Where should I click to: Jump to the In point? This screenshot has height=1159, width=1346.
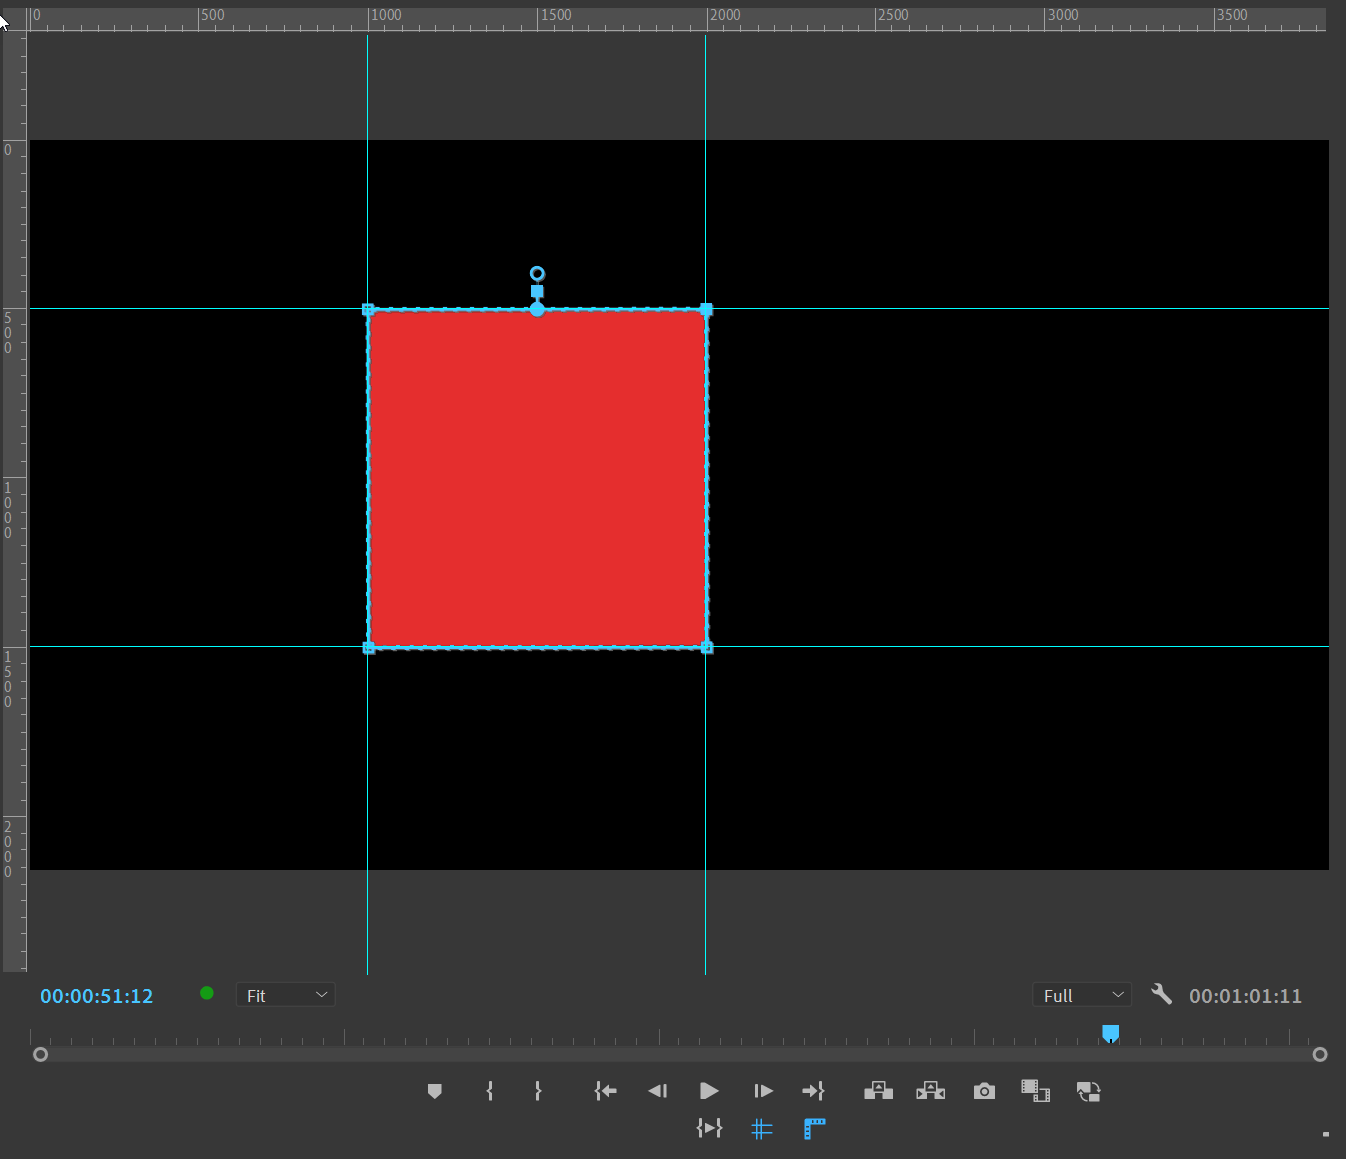(x=606, y=1091)
